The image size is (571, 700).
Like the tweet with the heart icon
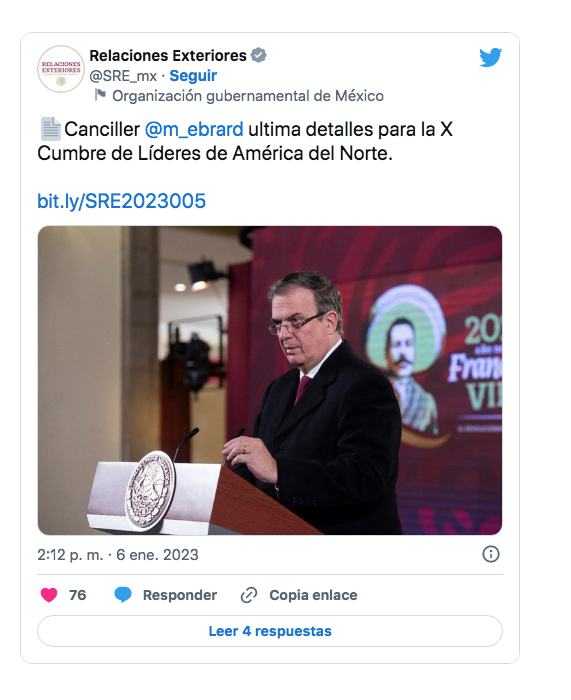(49, 595)
